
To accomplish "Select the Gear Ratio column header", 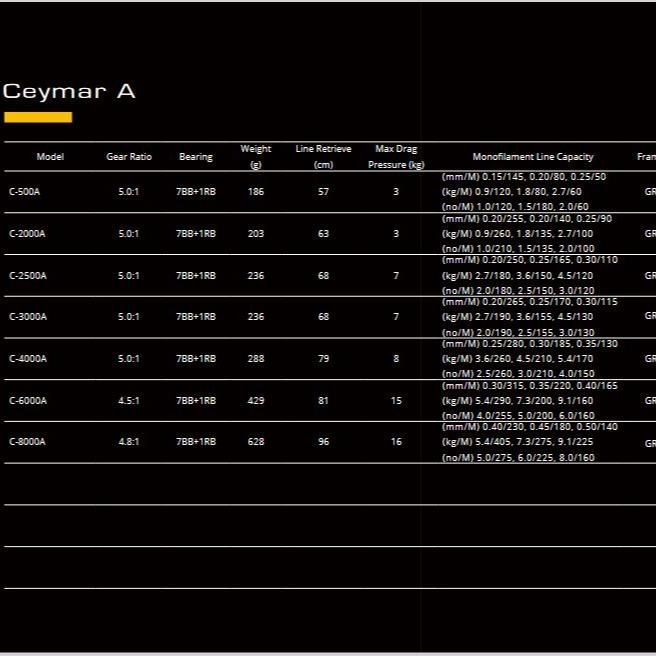I will [129, 157].
